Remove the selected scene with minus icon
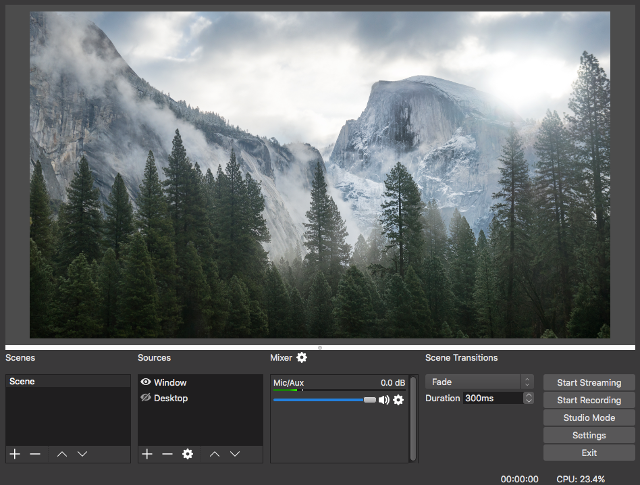 (x=35, y=454)
